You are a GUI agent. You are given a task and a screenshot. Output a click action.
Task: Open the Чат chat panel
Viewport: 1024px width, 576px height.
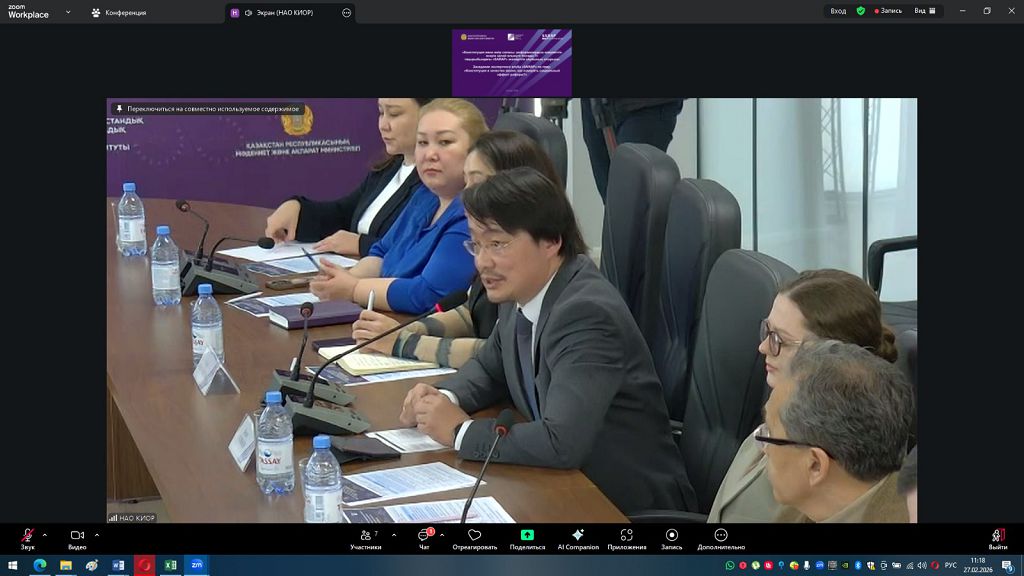(x=424, y=537)
